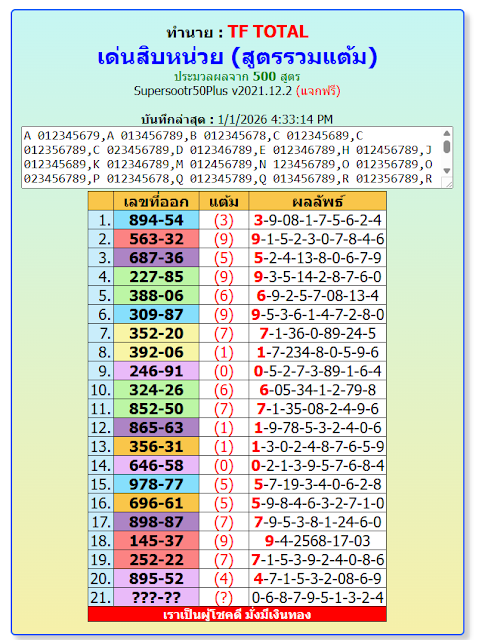Select drawn number 246-91

156,371
